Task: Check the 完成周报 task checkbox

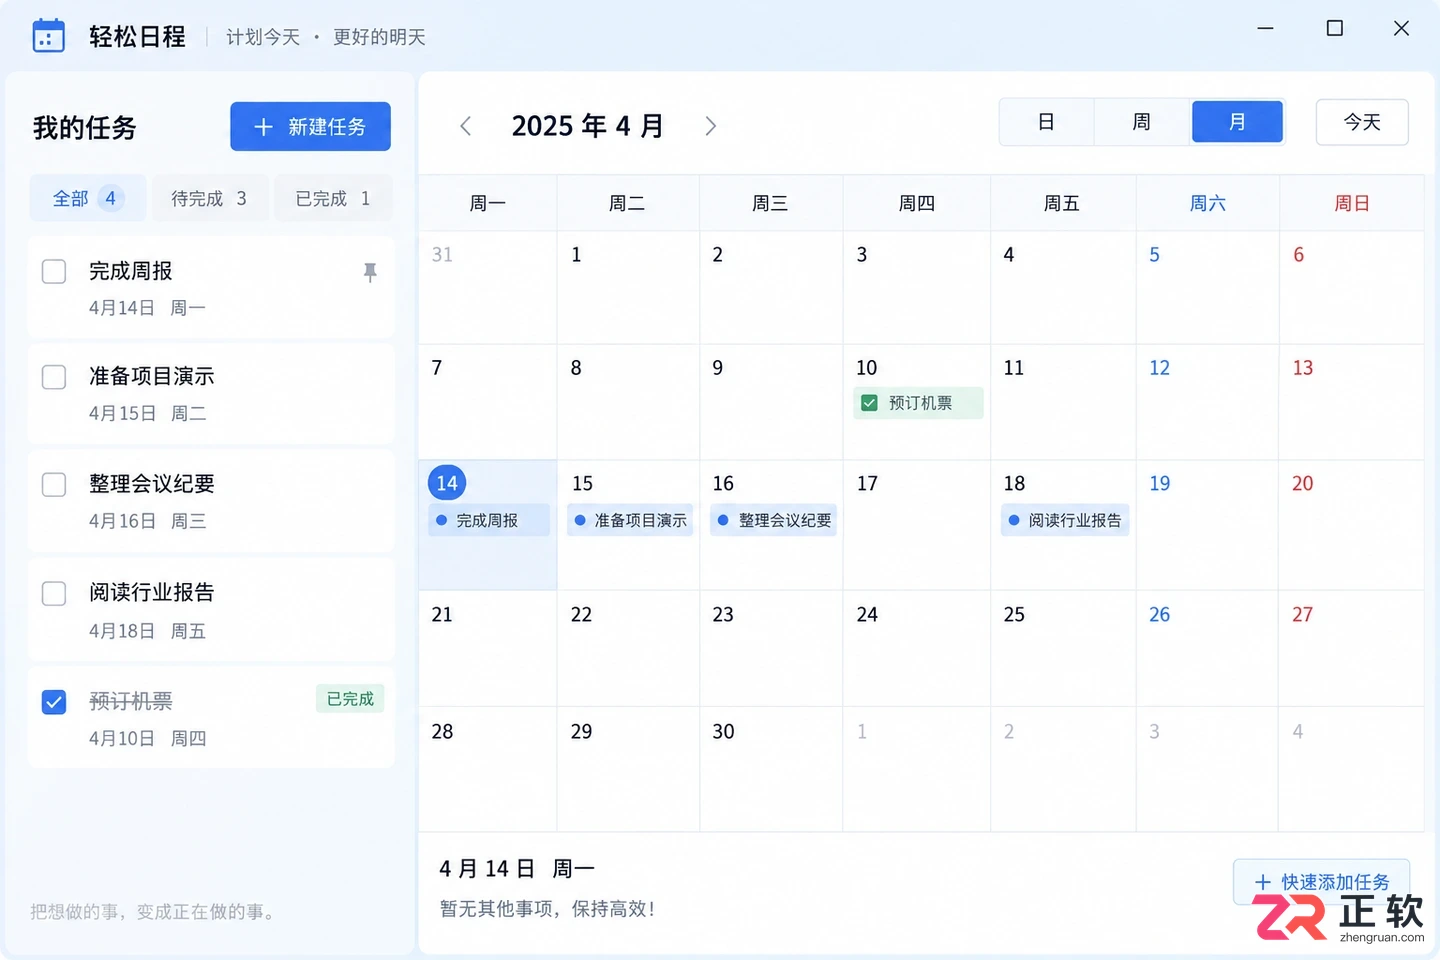Action: [54, 271]
